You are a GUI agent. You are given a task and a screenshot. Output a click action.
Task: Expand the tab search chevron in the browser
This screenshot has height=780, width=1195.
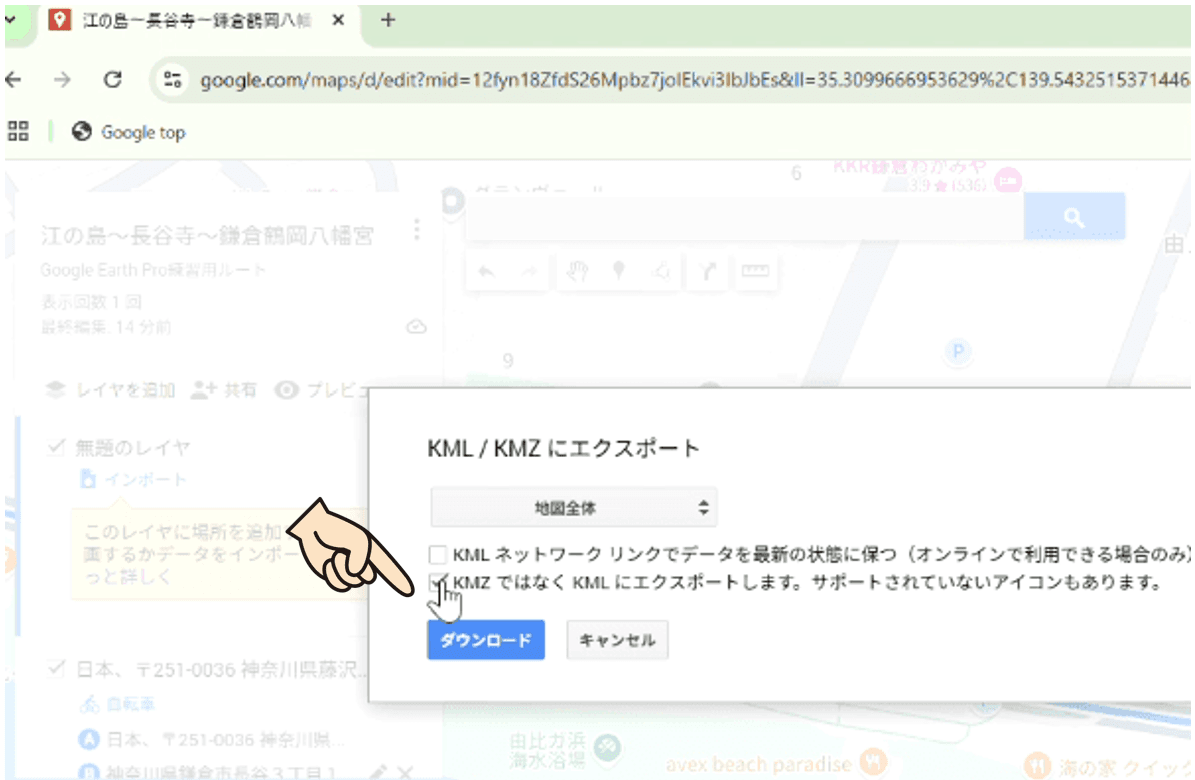point(12,20)
